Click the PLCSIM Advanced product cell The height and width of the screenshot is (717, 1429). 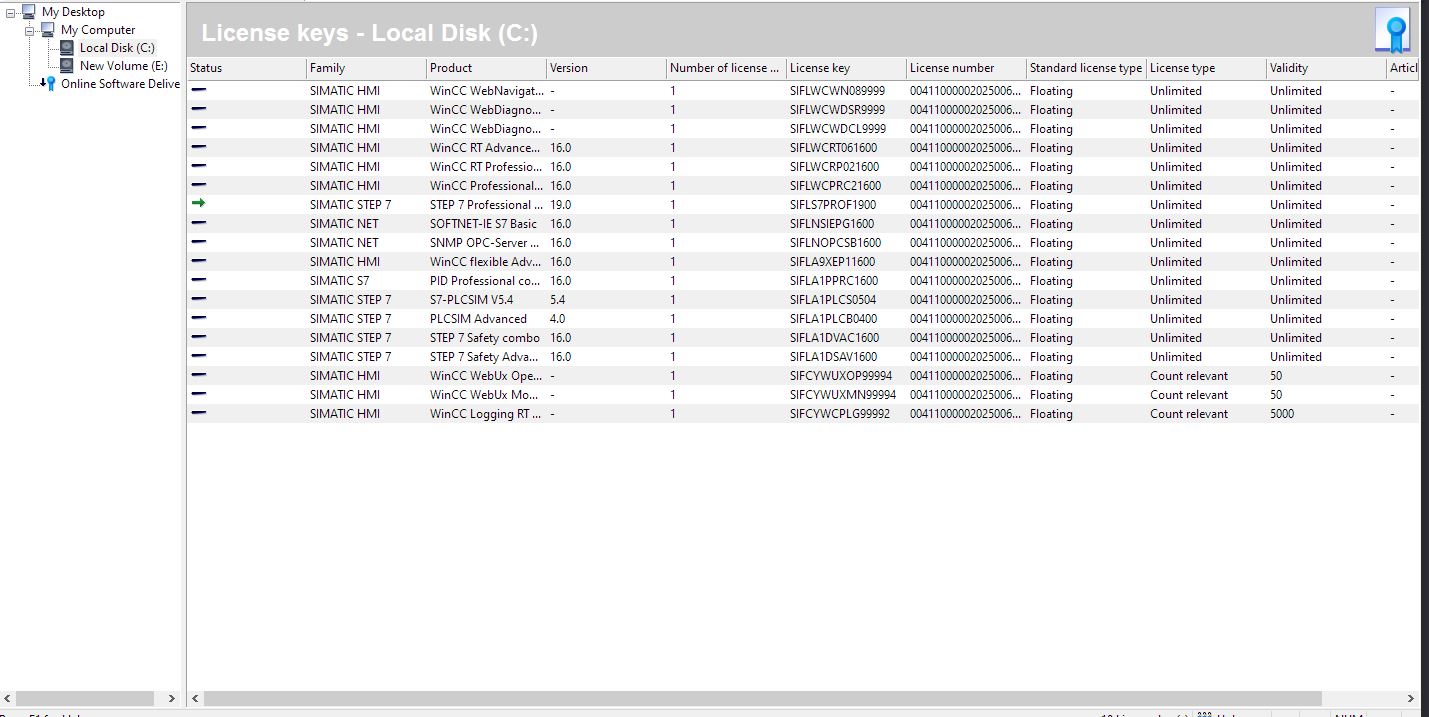[478, 319]
